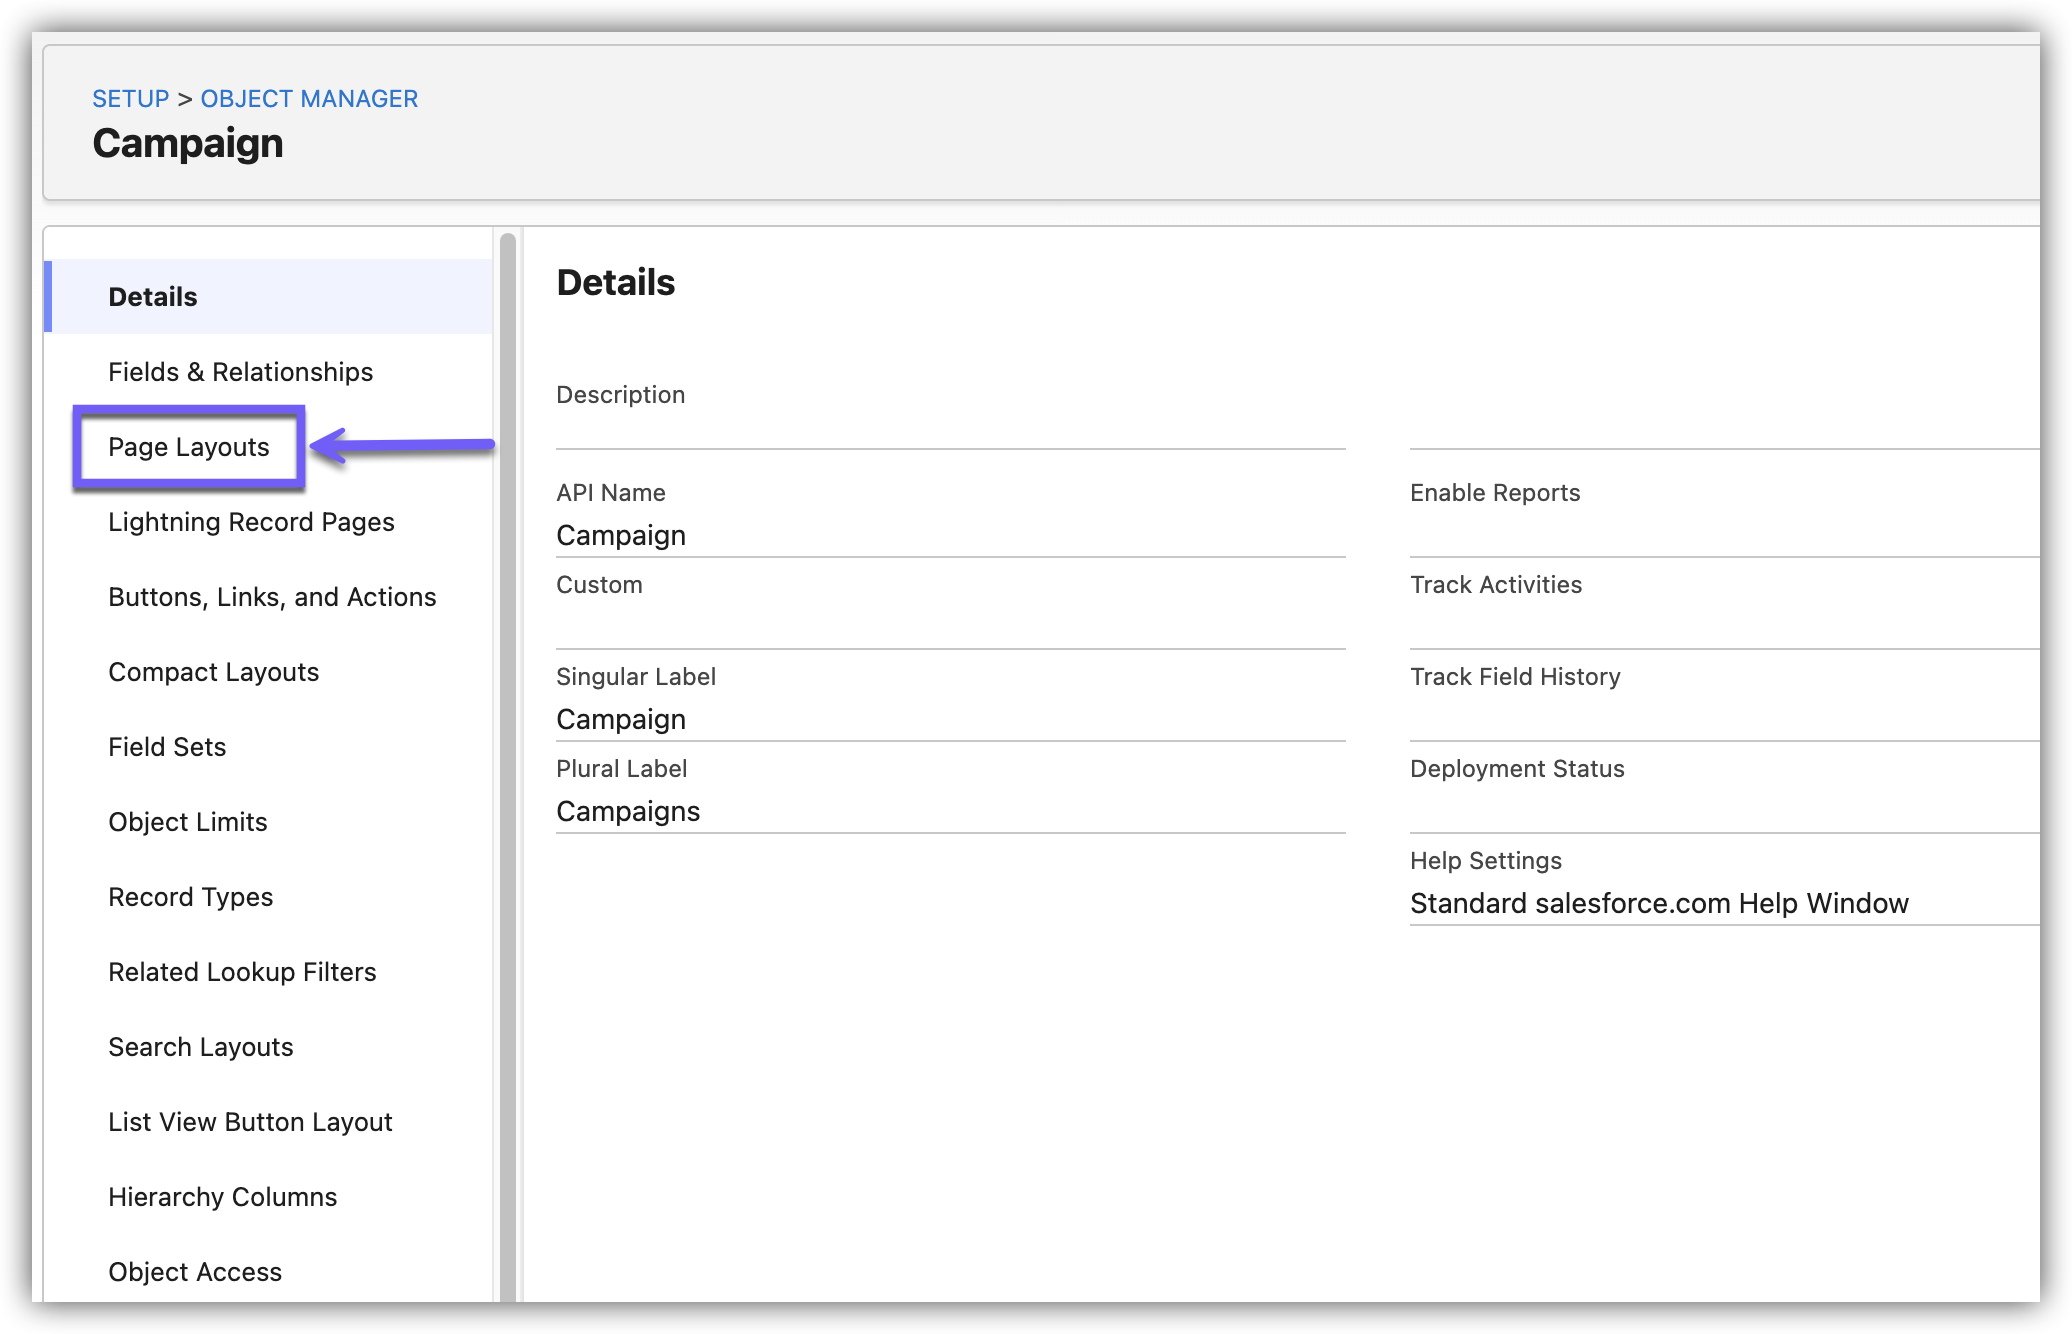
Task: Go to Buttons, Links, and Actions
Action: [x=272, y=597]
